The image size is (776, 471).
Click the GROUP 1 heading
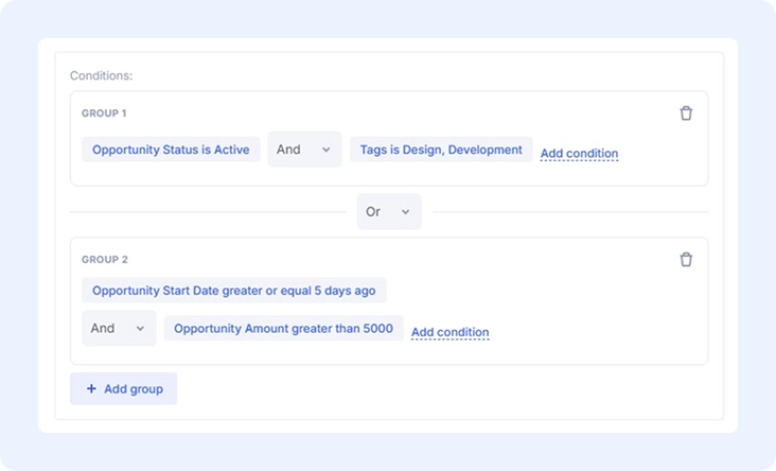coord(104,113)
